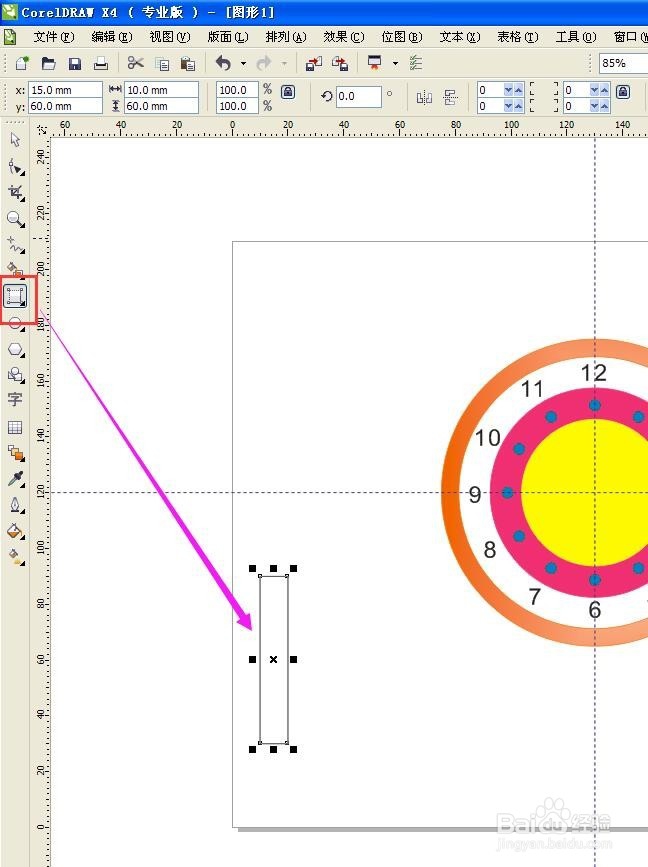
Task: Open the 编辑(E) menu
Action: point(112,37)
